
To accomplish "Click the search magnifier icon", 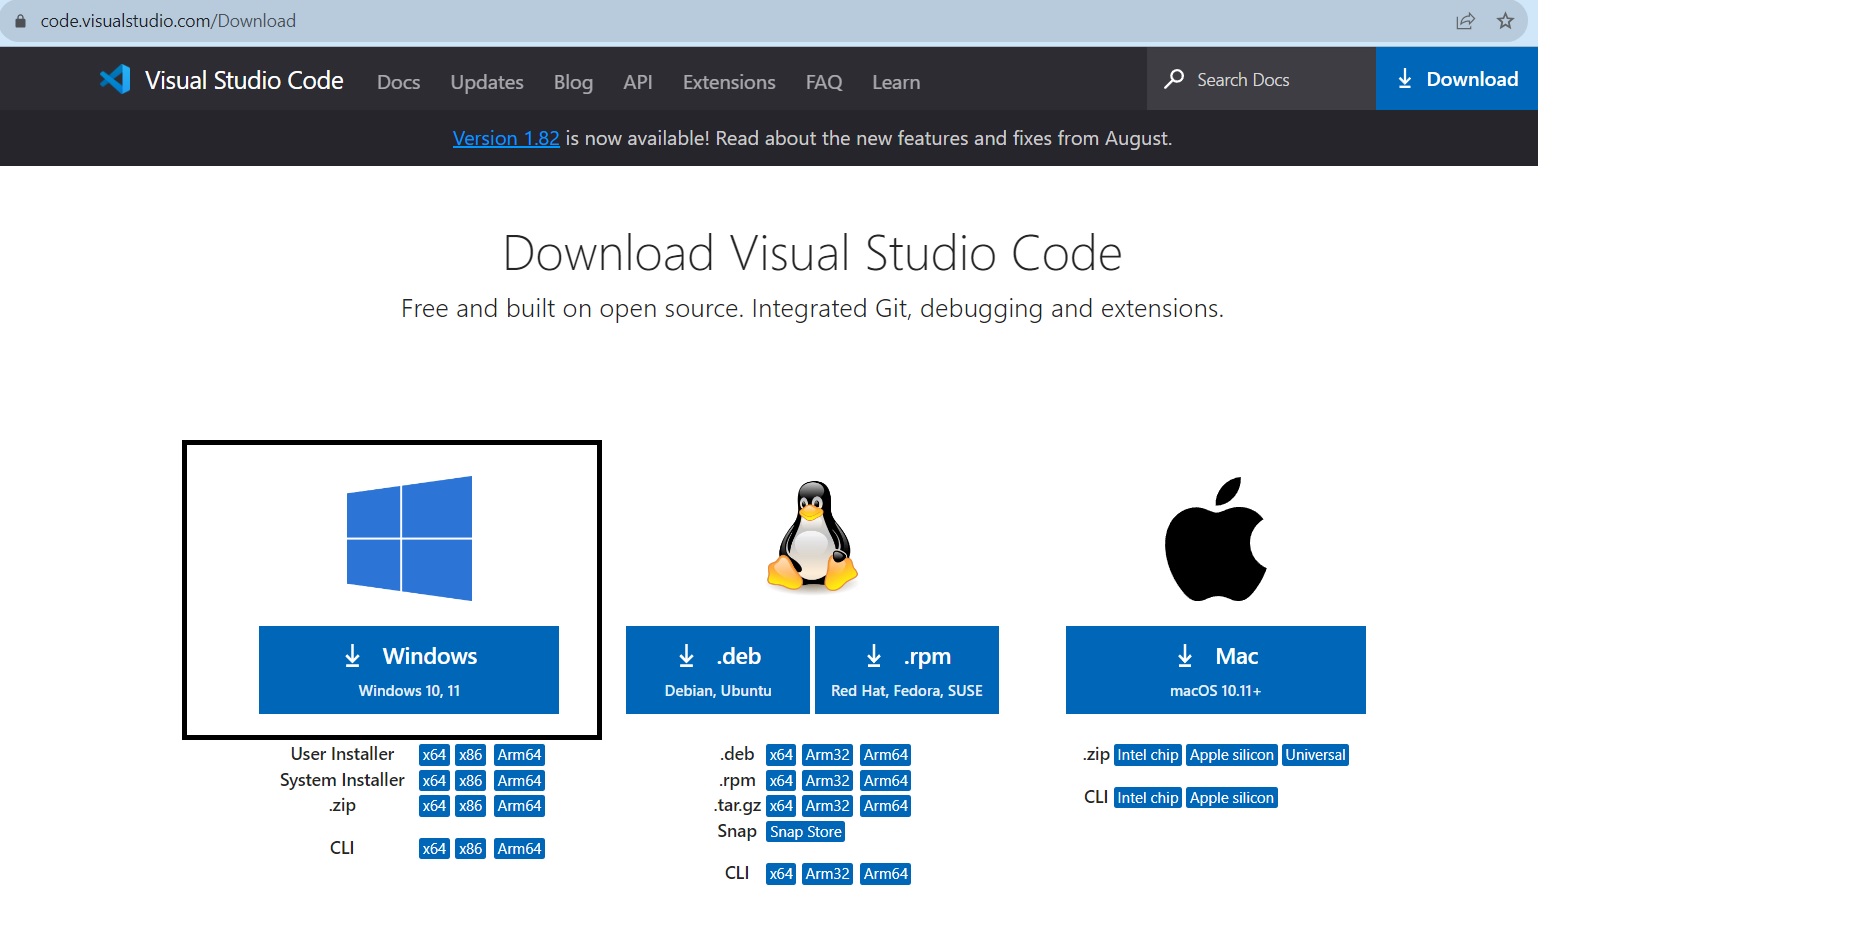I will [x=1174, y=79].
